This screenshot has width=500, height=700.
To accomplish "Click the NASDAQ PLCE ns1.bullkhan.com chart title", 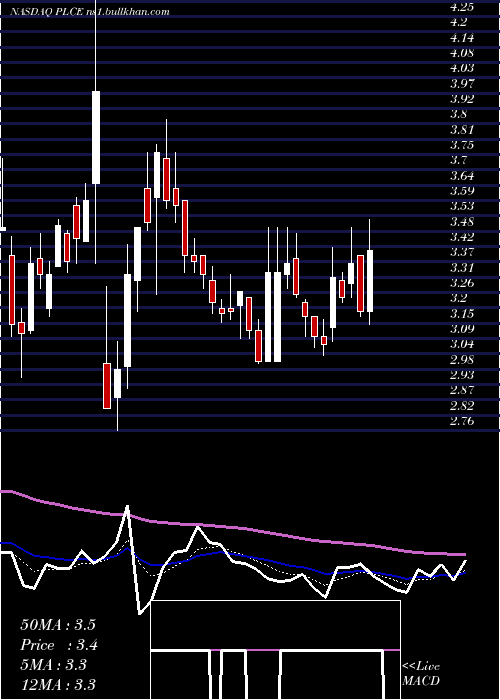I will [90, 12].
